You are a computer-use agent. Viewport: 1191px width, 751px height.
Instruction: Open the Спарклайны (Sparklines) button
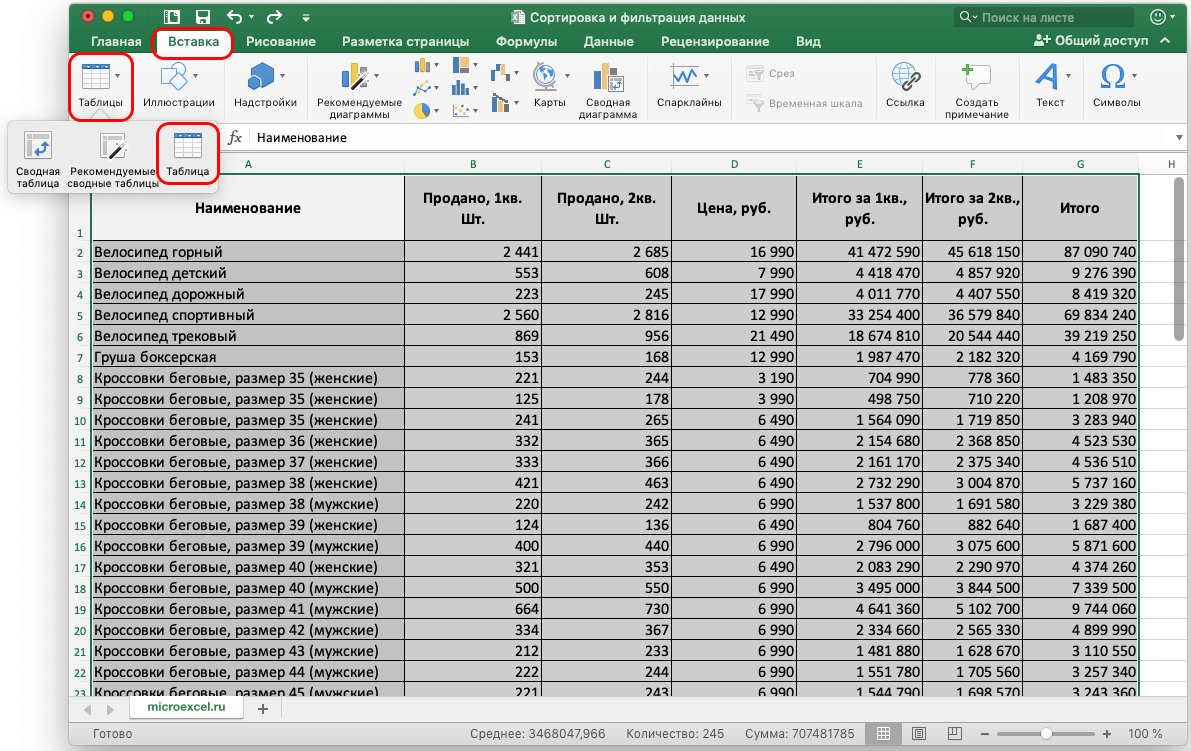tap(688, 86)
